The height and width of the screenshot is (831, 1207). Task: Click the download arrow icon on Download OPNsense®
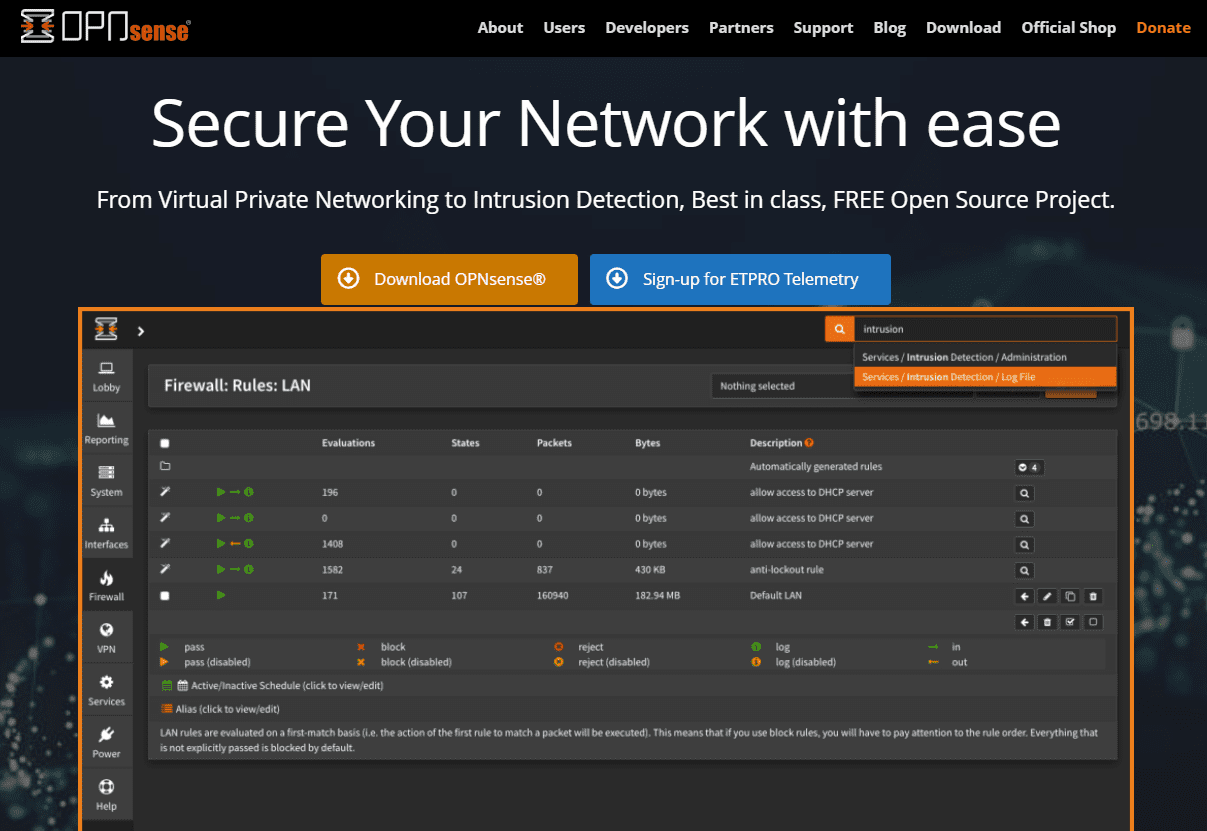pyautogui.click(x=348, y=278)
